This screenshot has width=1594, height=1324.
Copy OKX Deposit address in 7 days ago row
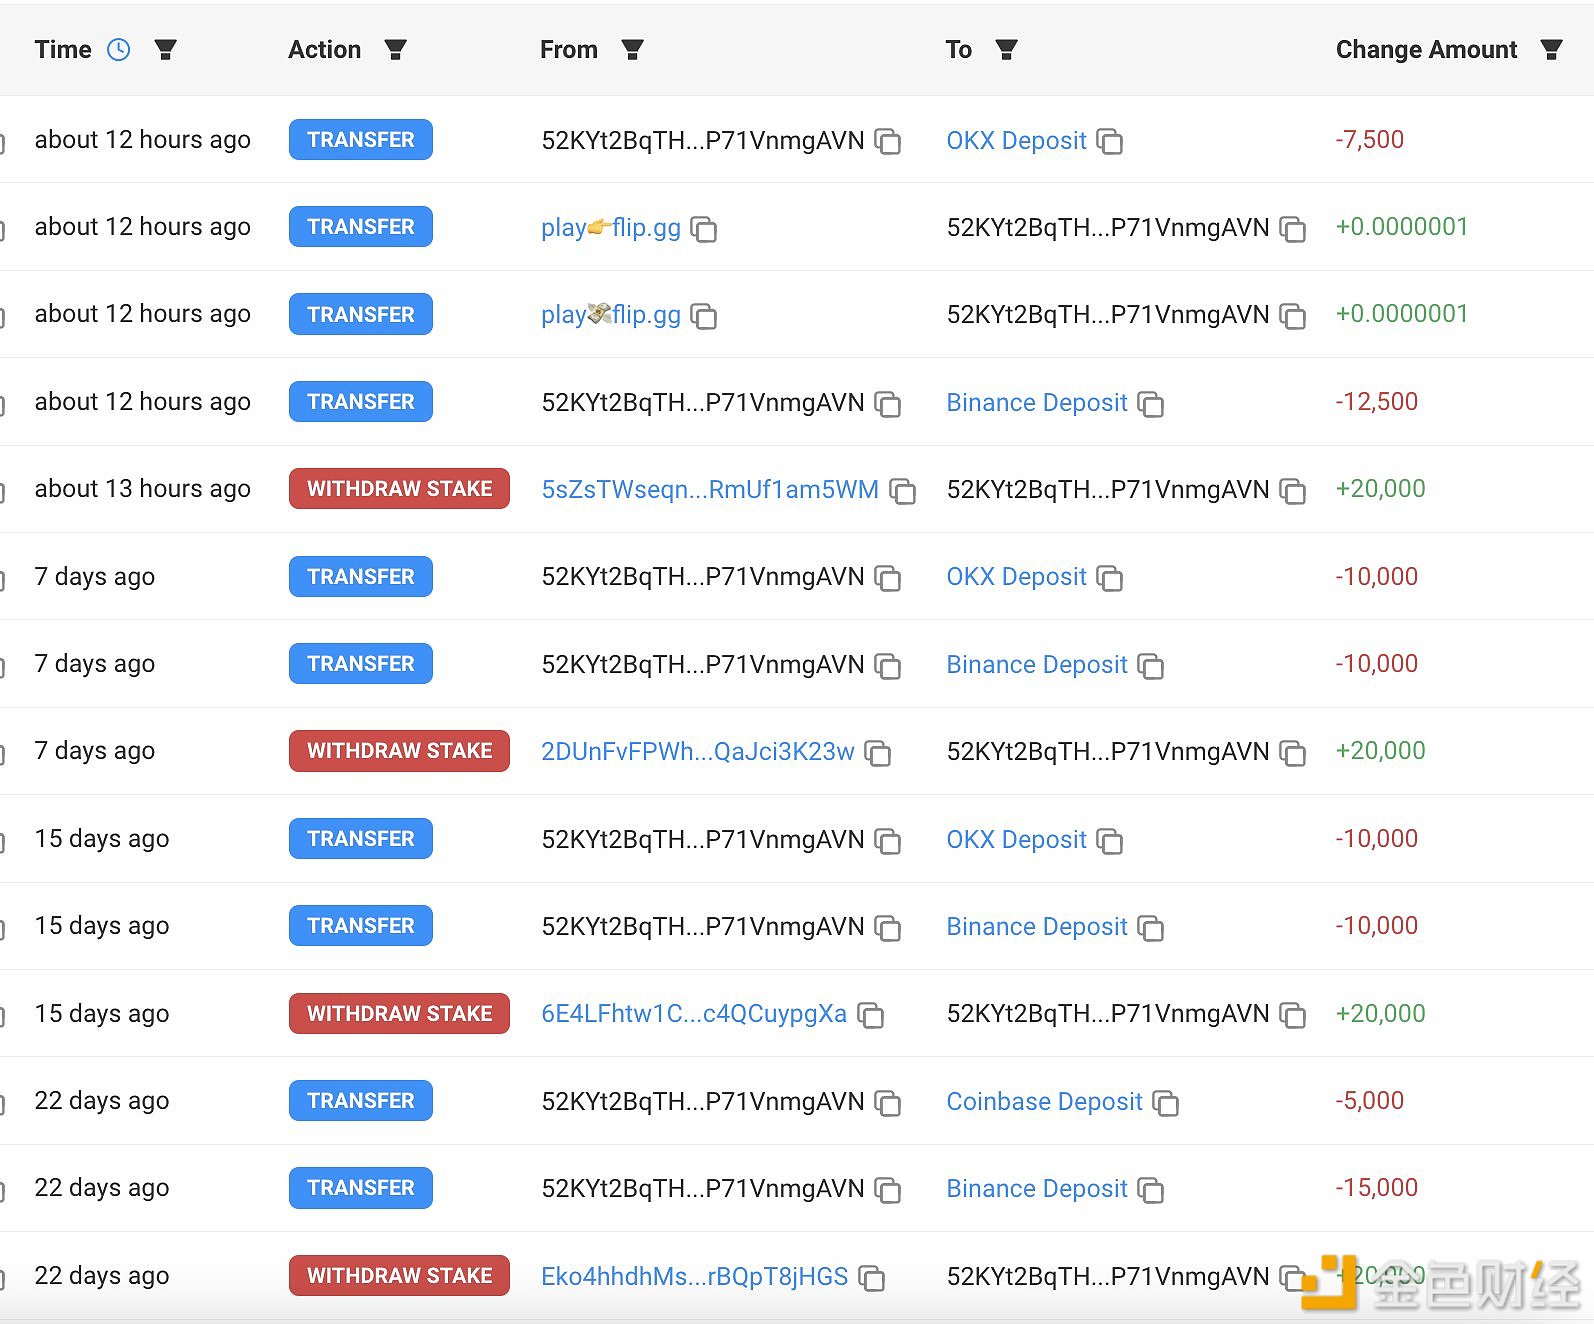pos(1110,578)
